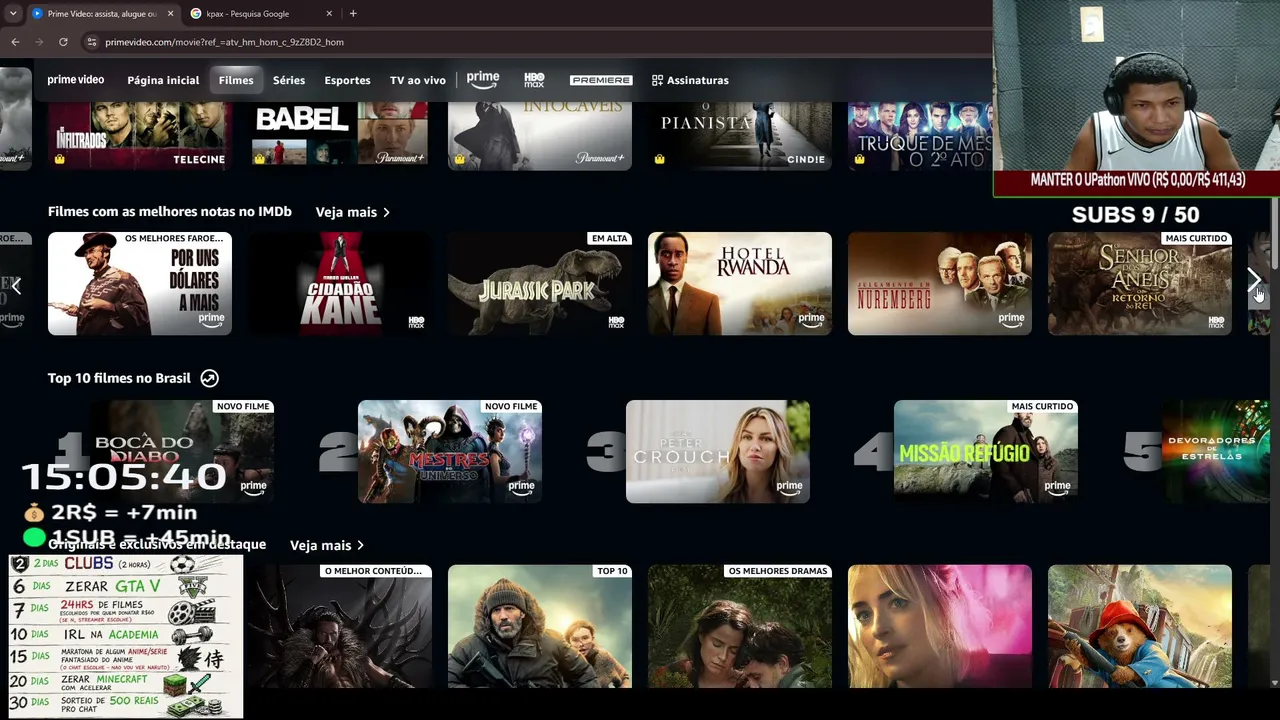1280x720 pixels.
Task: Open the Paddington bear movie thumbnail
Action: tap(1140, 627)
